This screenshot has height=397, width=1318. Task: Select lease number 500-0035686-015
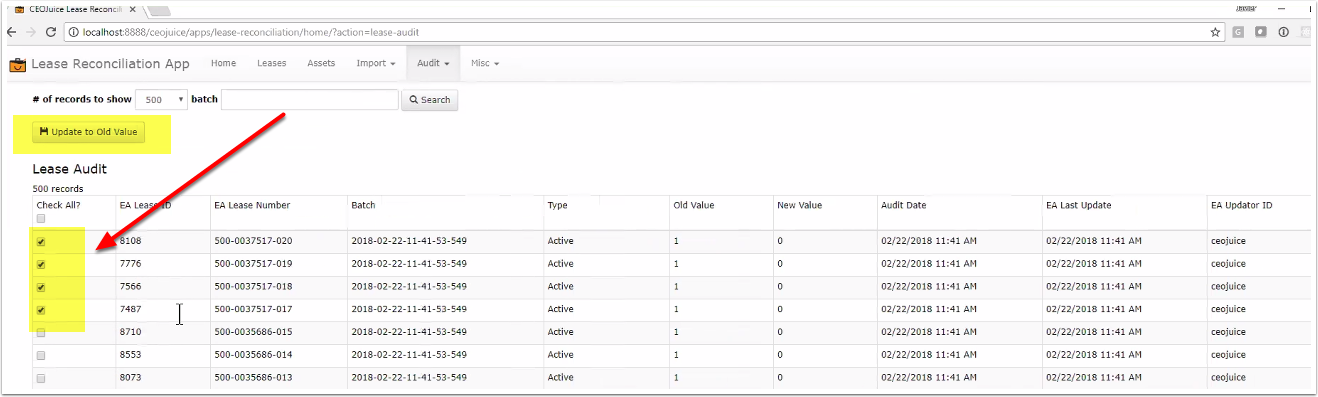pyautogui.click(x=253, y=332)
